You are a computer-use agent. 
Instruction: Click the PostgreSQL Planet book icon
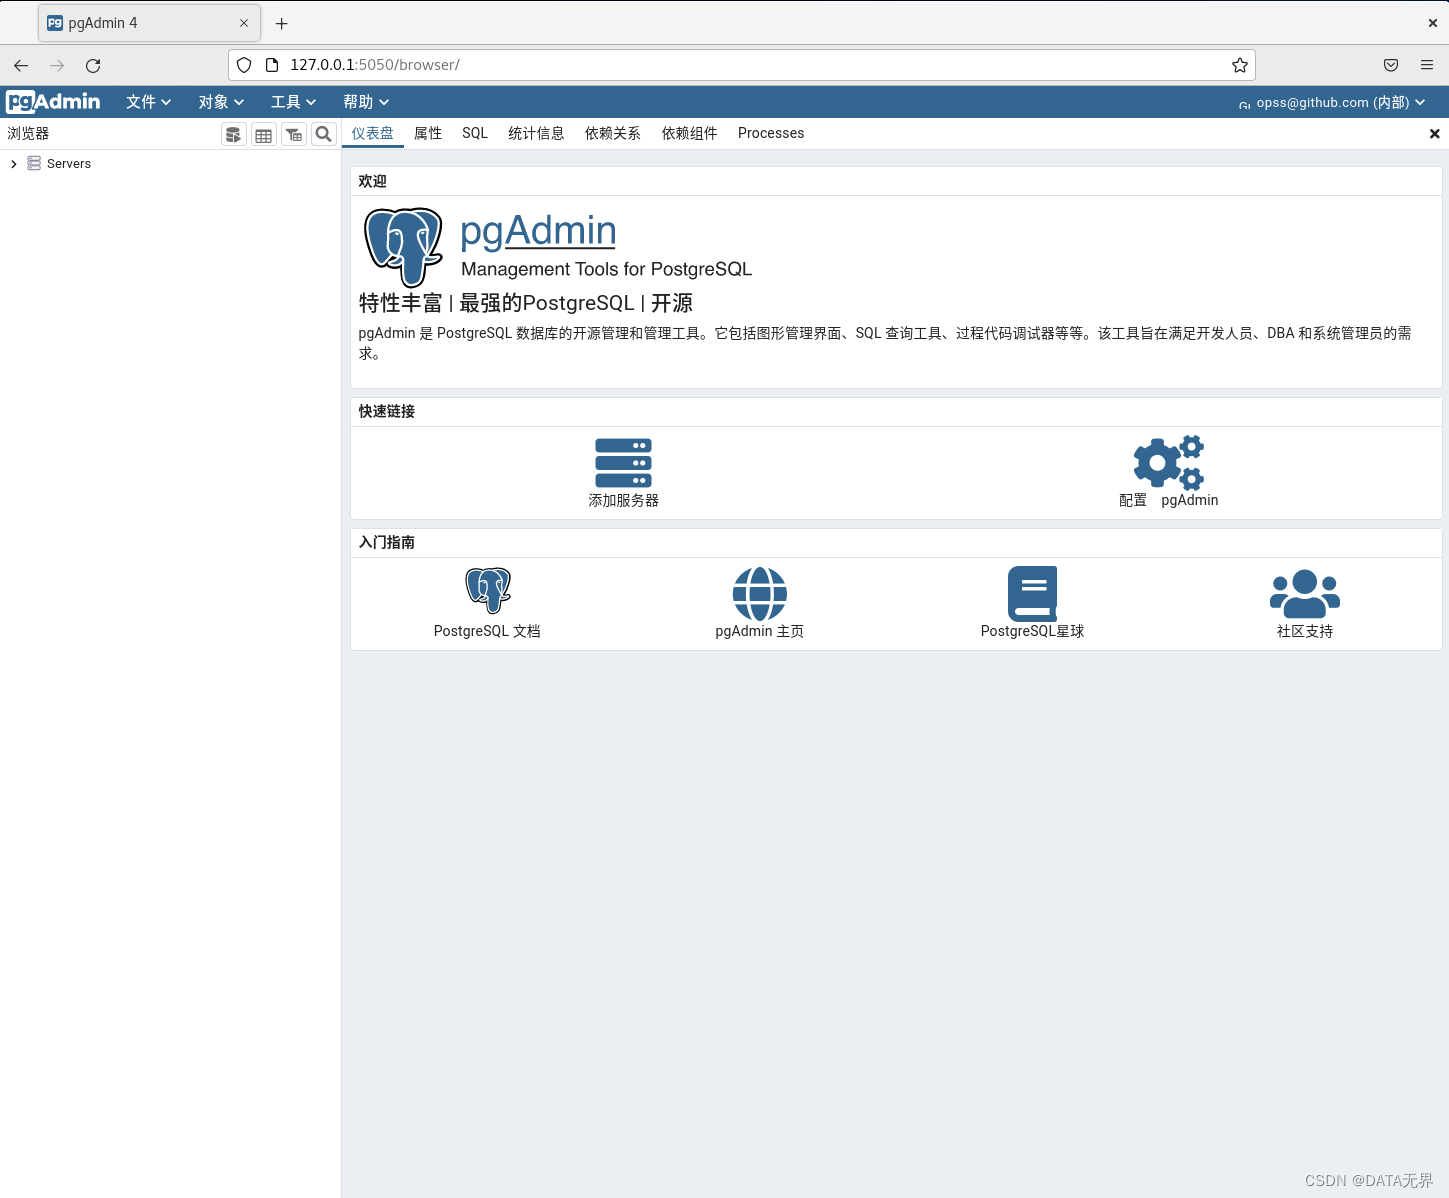tap(1032, 593)
